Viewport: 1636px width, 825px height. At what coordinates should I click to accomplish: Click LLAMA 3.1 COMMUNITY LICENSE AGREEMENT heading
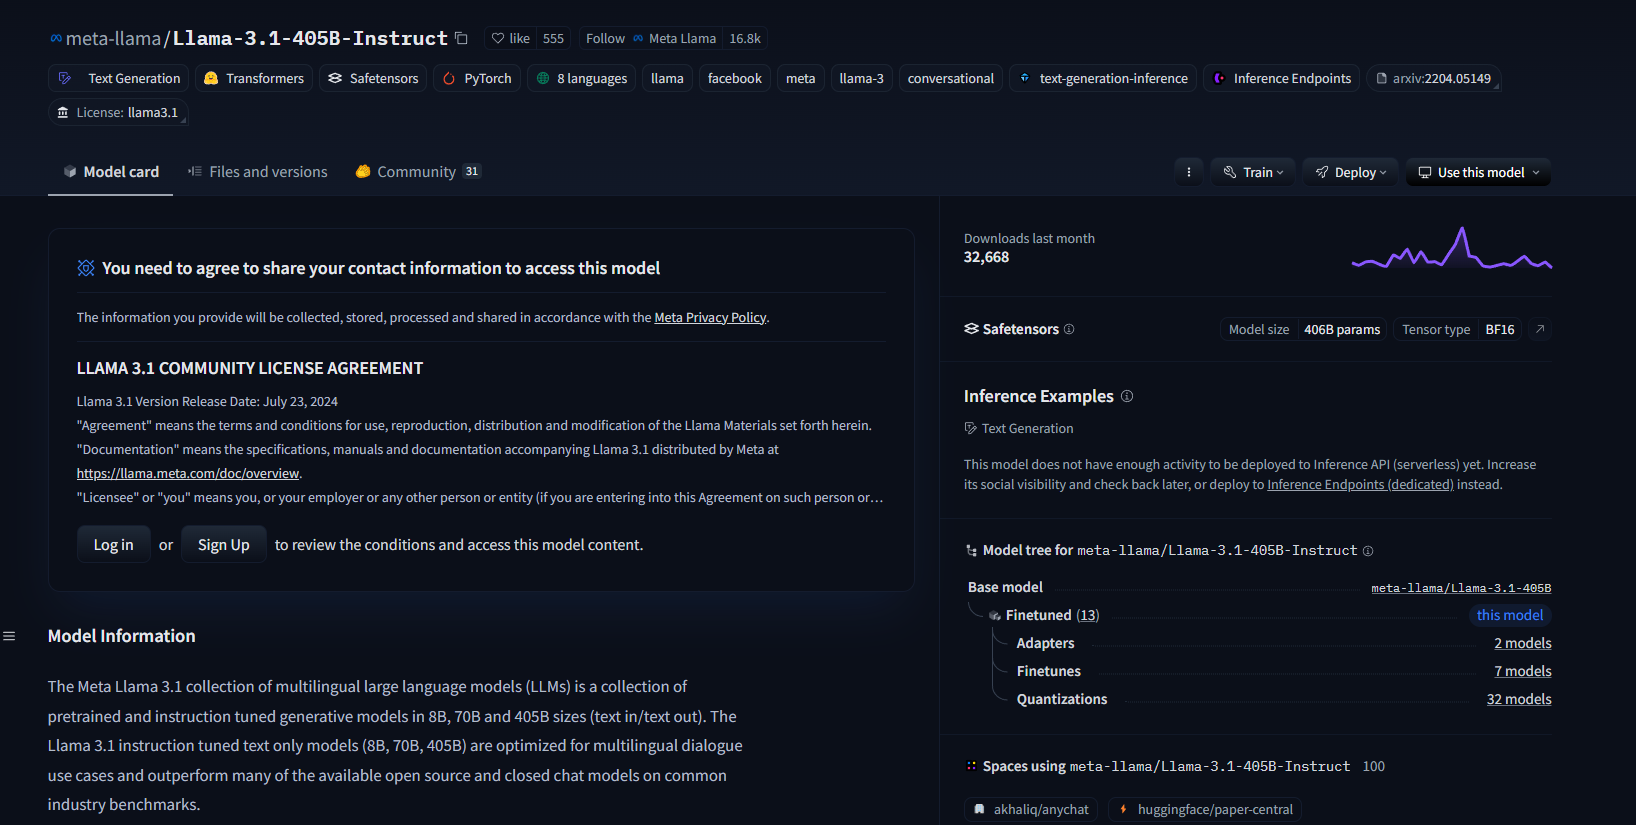[250, 368]
